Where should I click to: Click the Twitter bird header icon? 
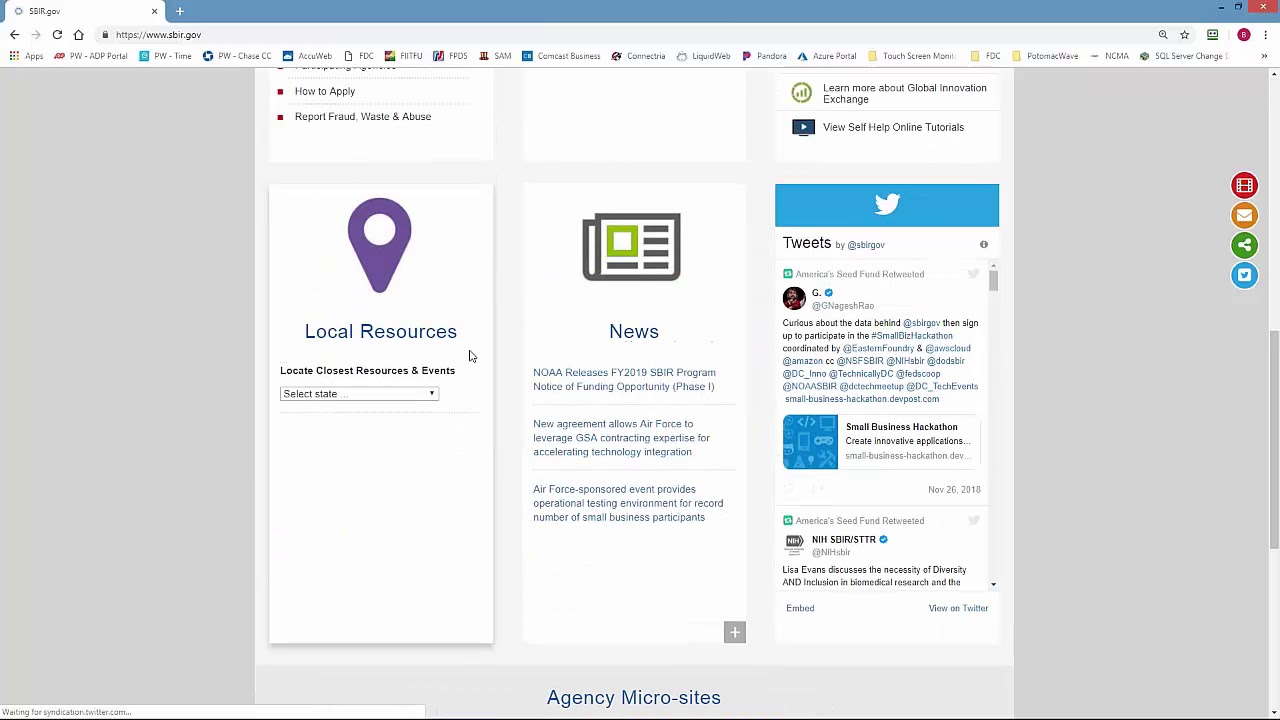point(887,204)
